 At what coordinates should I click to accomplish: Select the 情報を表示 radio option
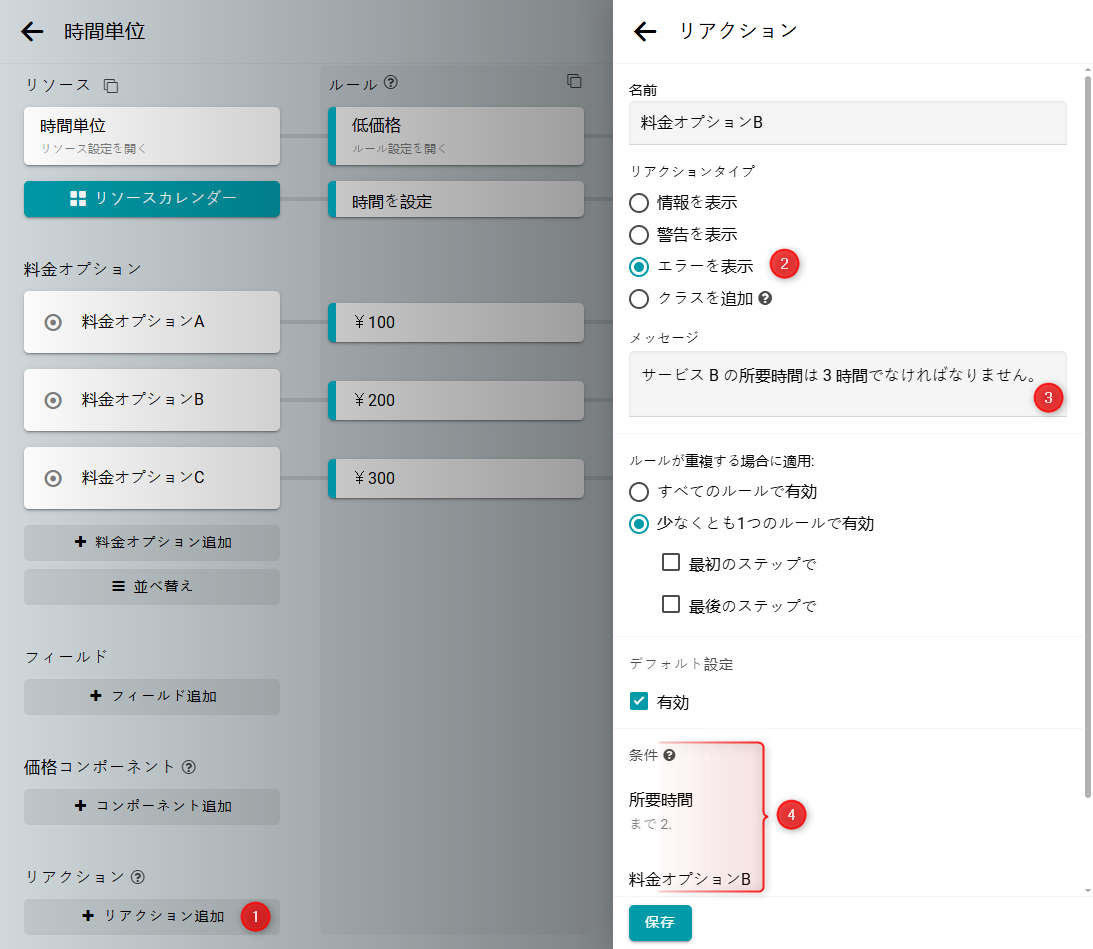click(x=639, y=203)
